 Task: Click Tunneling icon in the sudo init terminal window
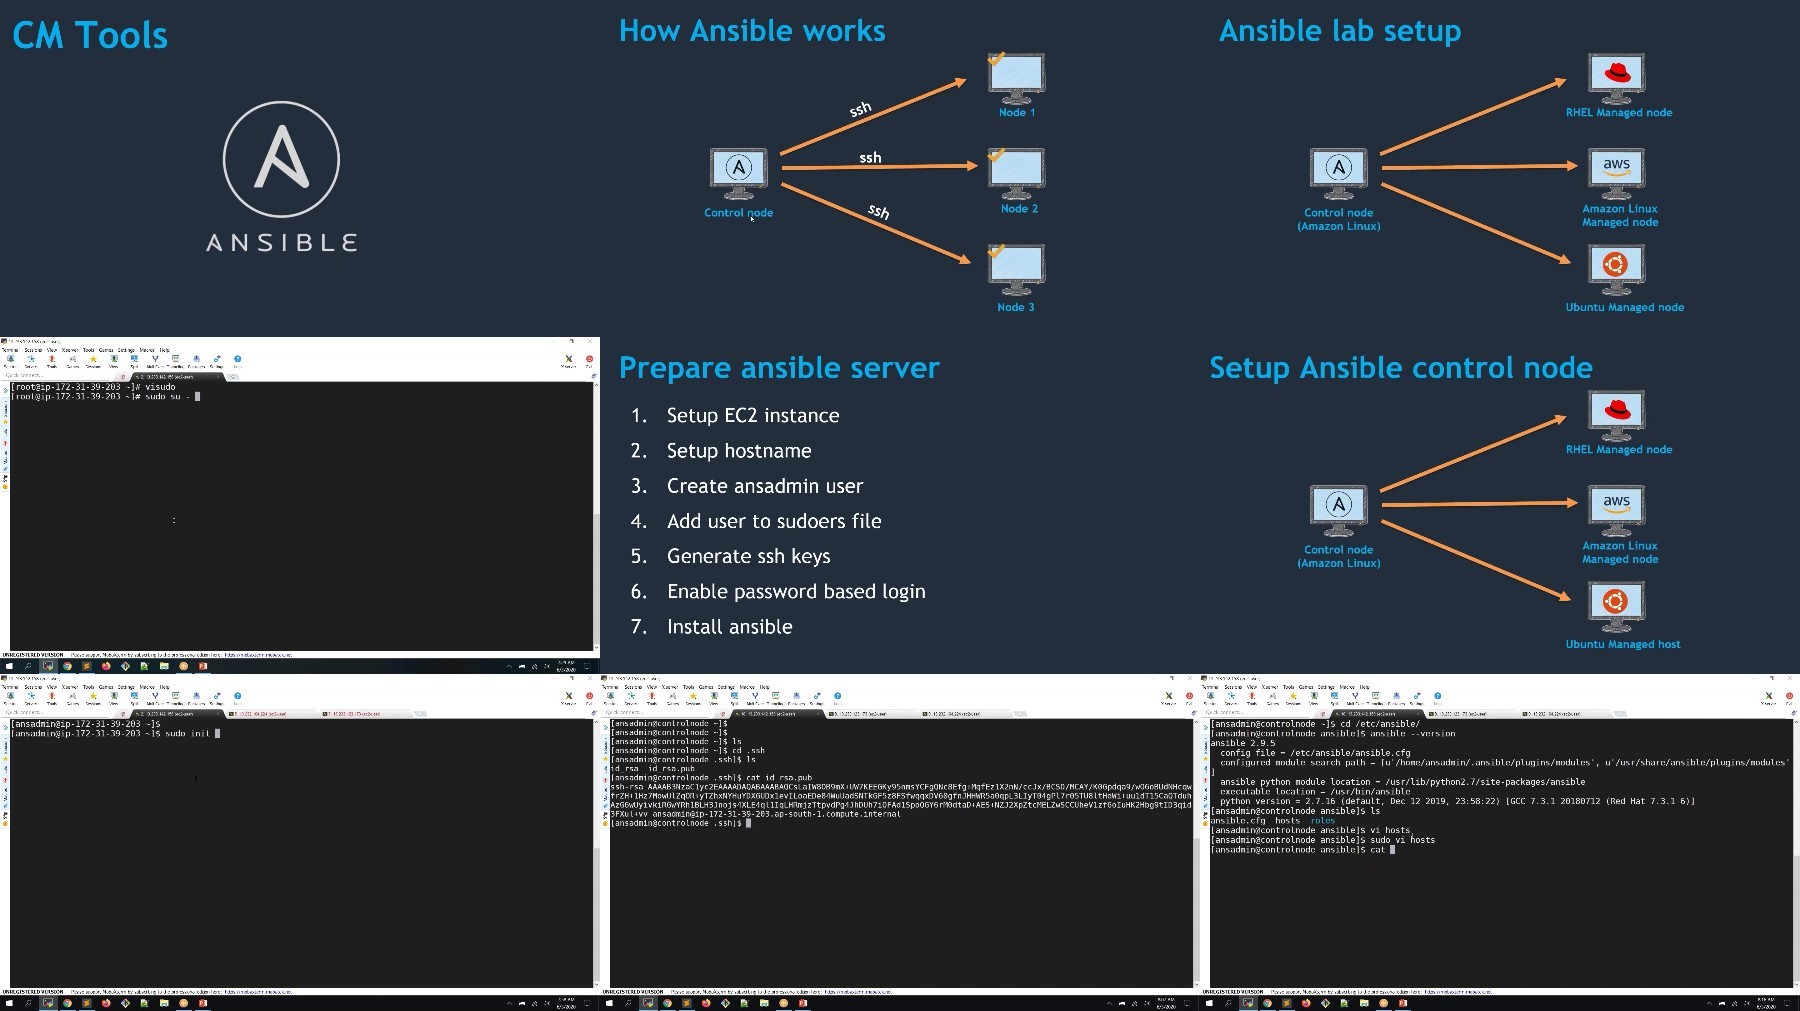coord(175,697)
